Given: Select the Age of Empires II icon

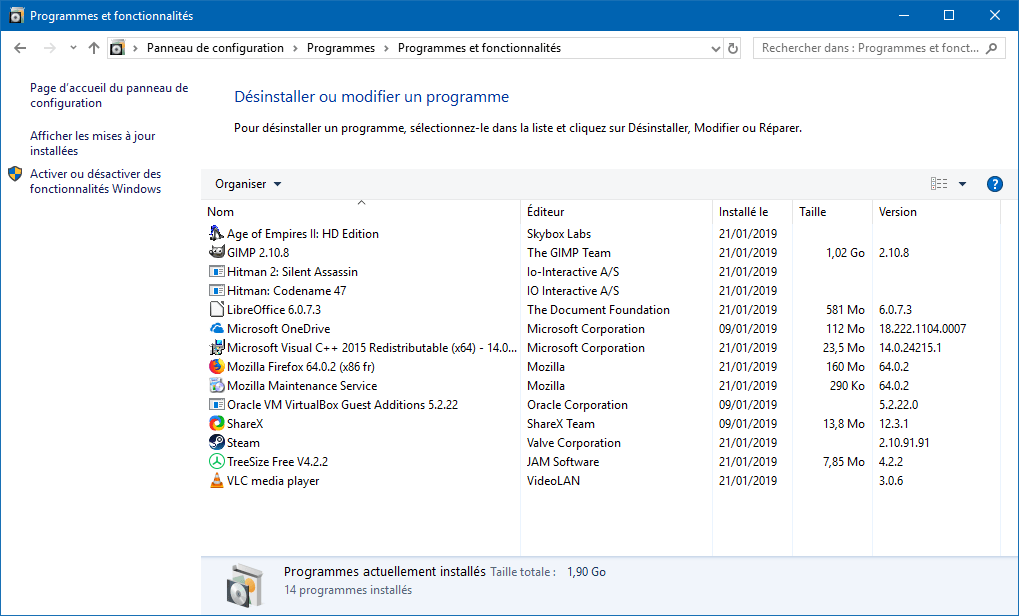Looking at the screenshot, I should 216,233.
